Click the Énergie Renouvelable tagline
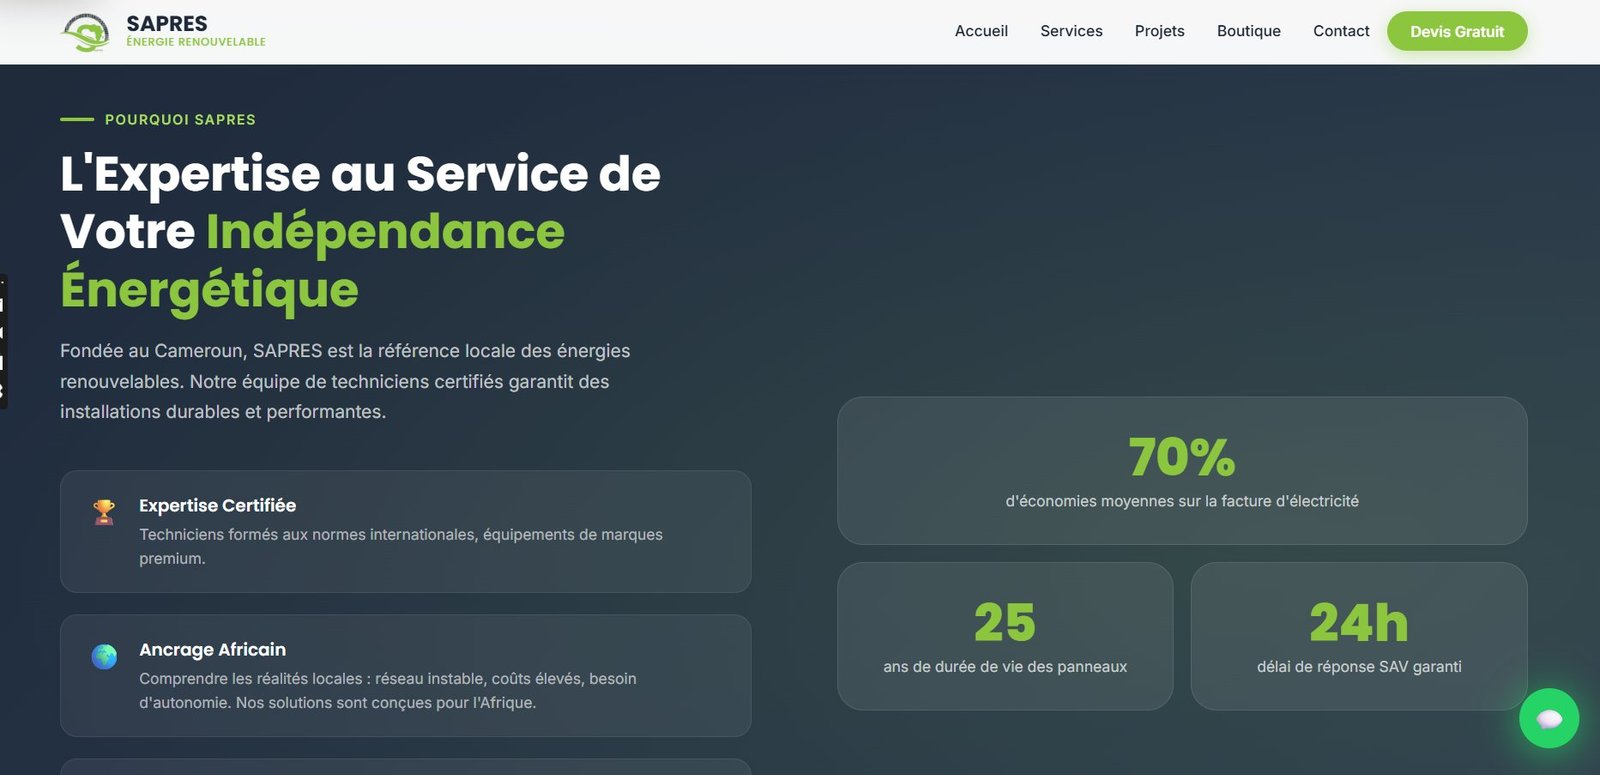This screenshot has width=1600, height=775. click(196, 42)
